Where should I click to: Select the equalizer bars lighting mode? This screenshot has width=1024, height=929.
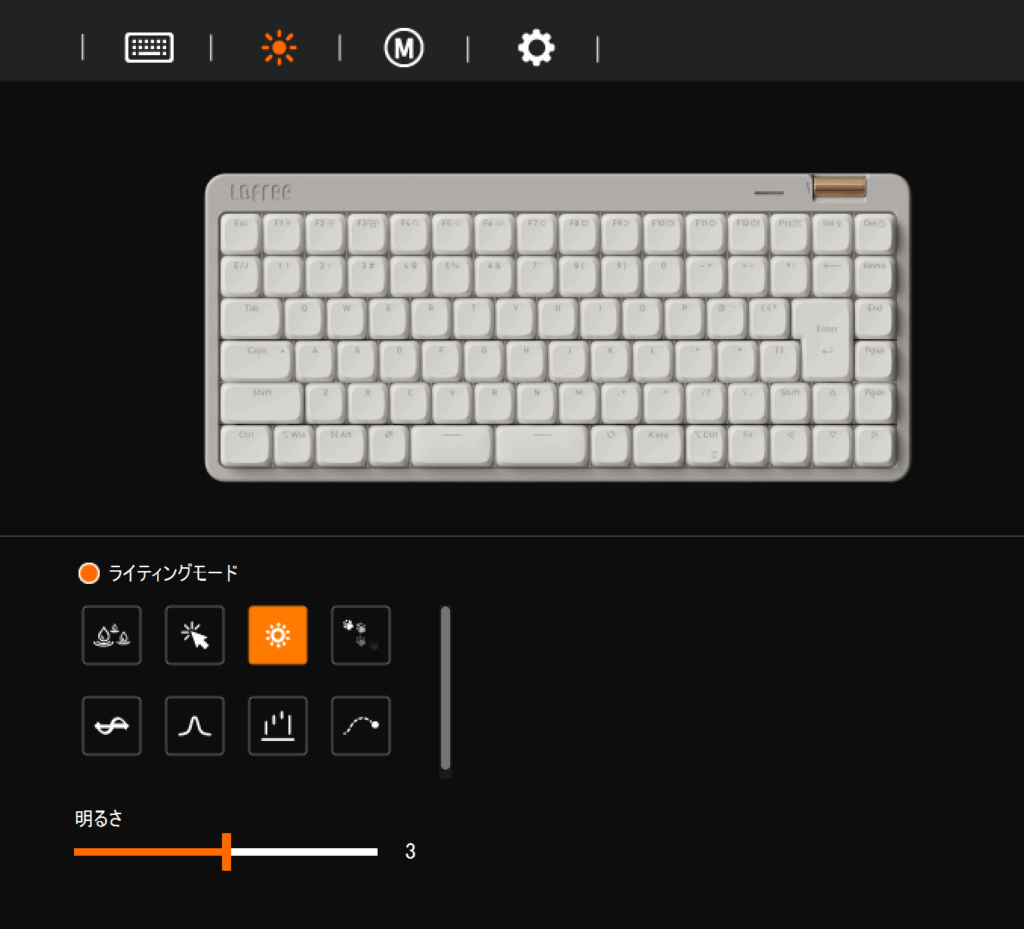278,725
